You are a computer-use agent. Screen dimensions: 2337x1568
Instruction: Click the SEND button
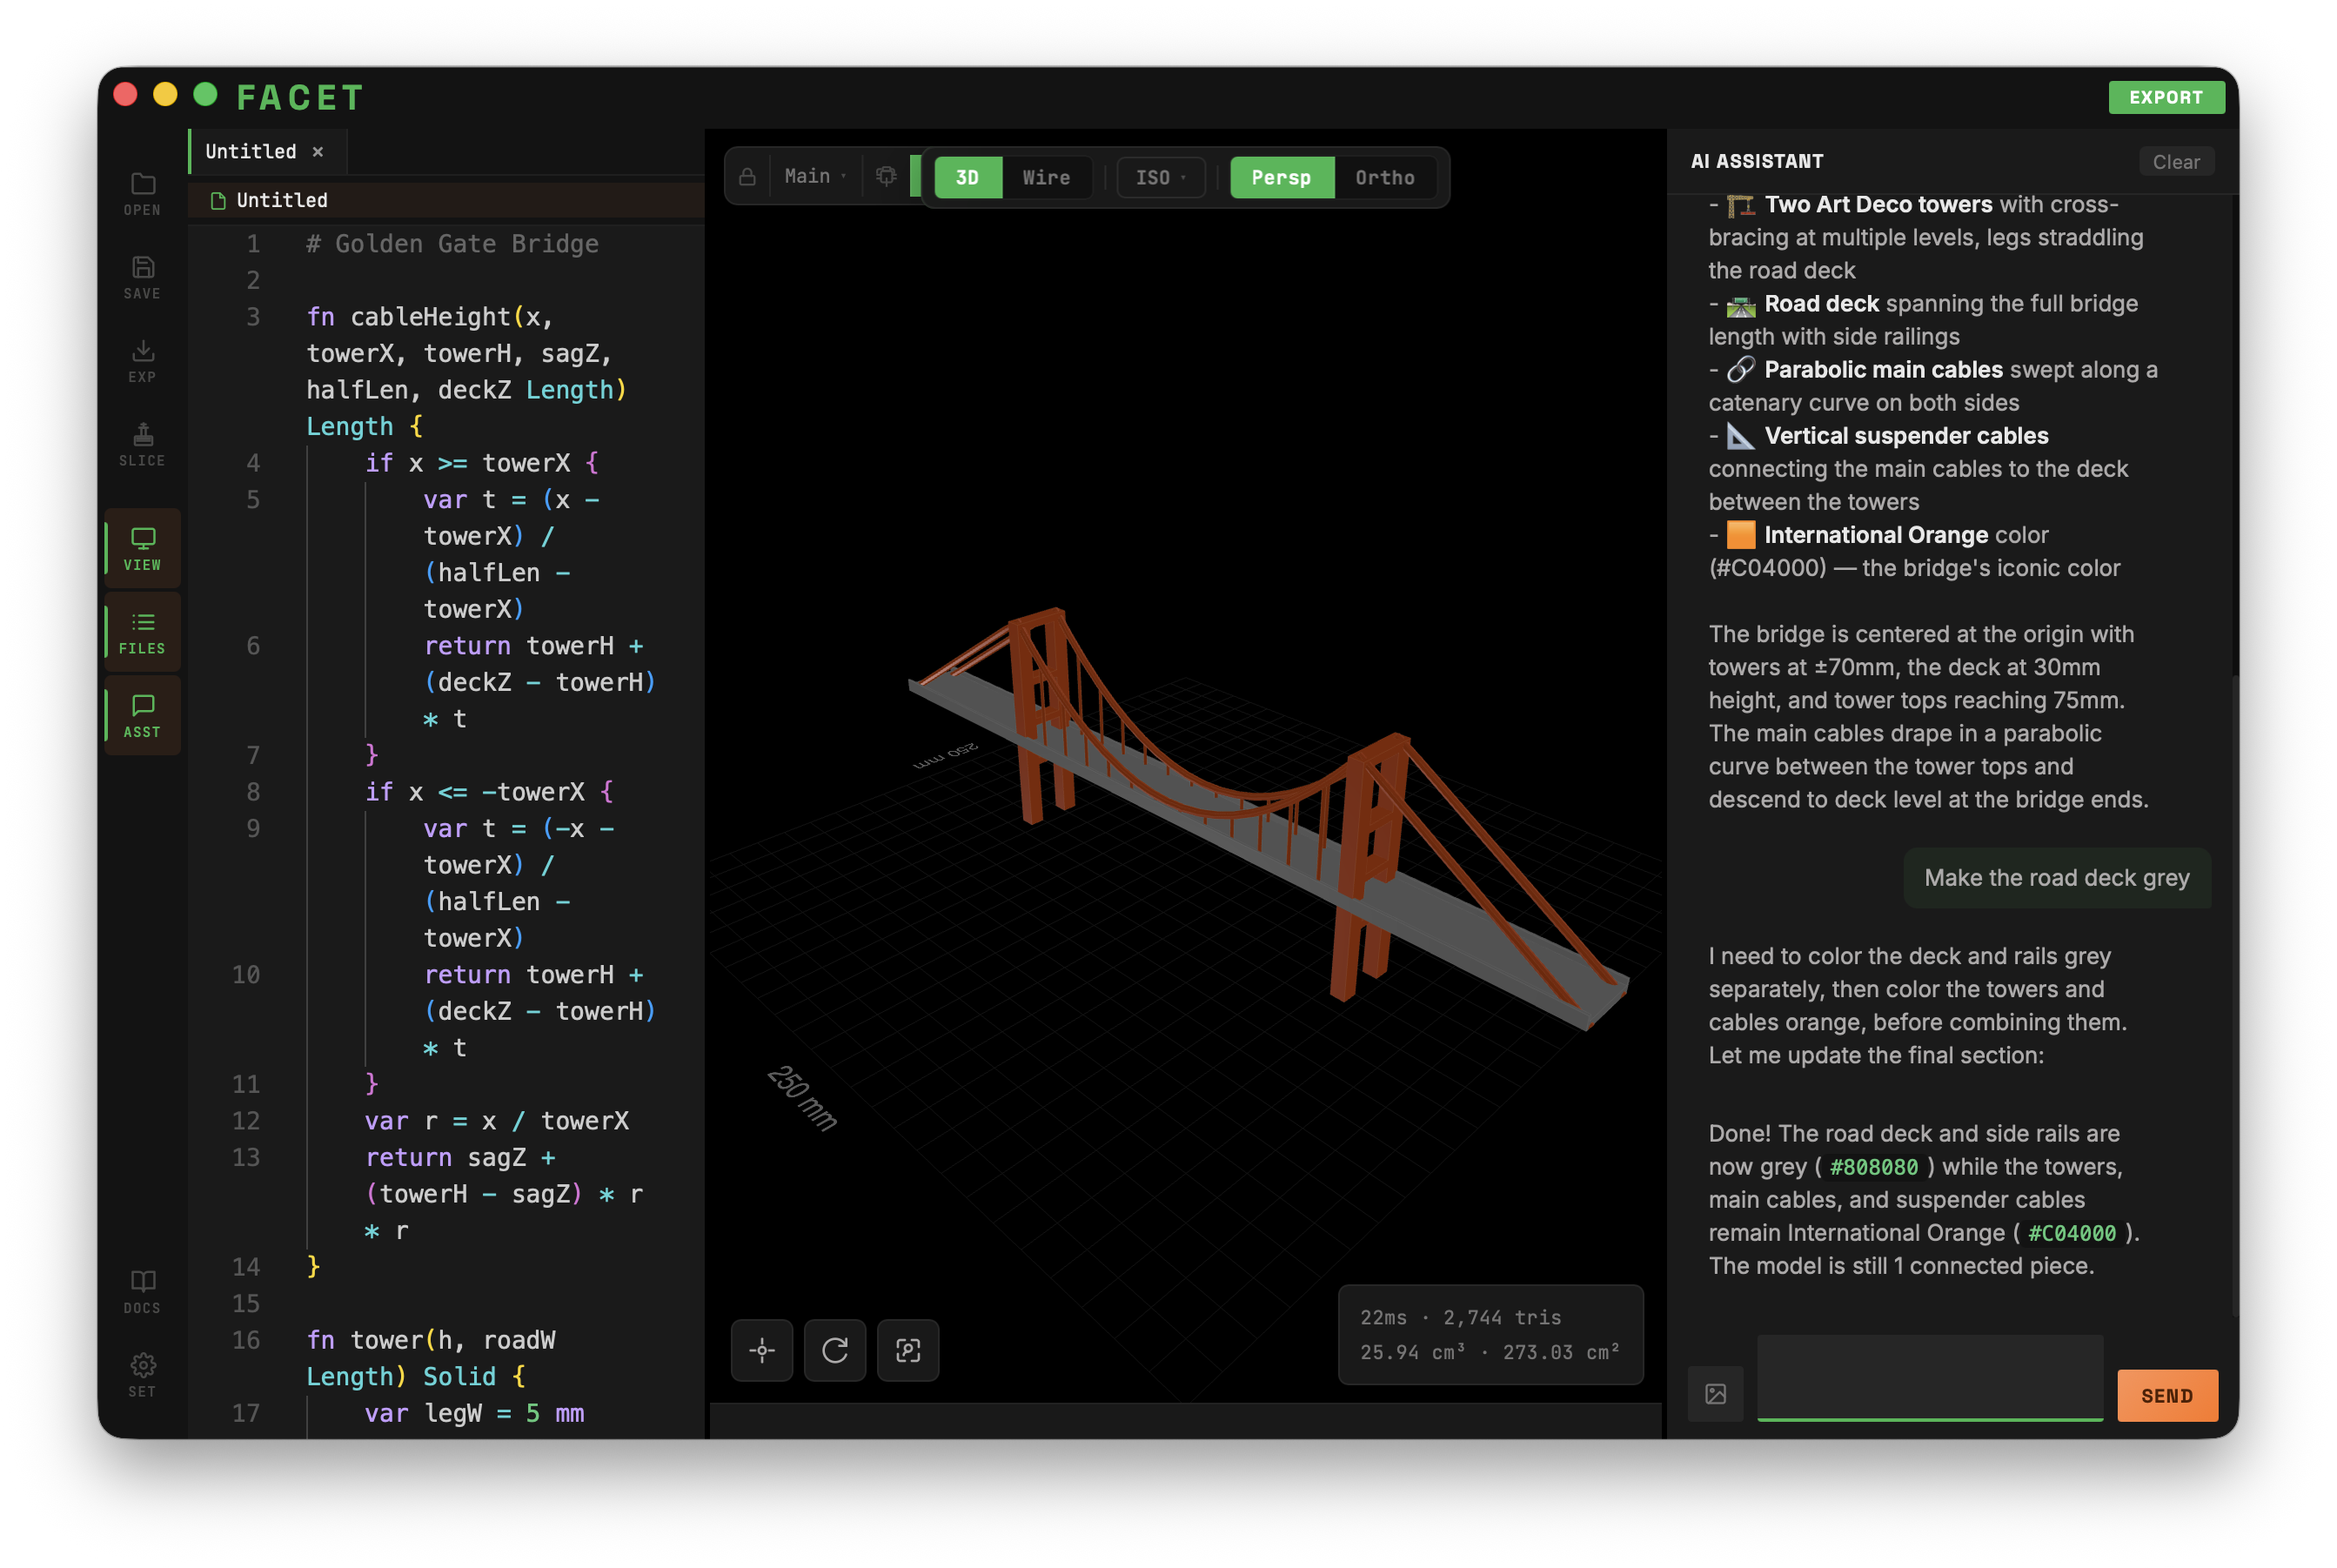tap(2167, 1395)
